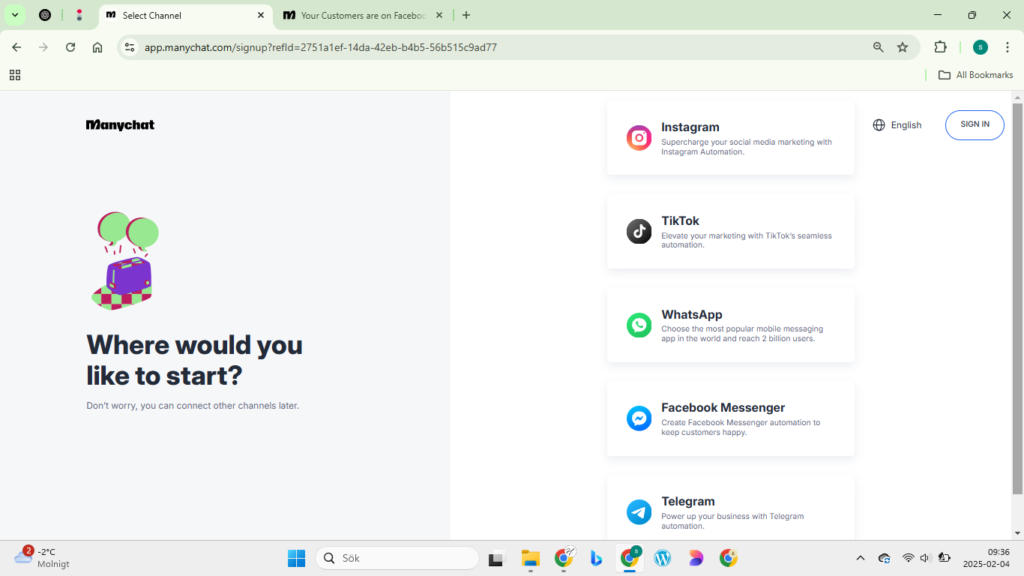Select the Instagram channel heading
Image resolution: width=1024 pixels, height=576 pixels.
[x=690, y=127]
